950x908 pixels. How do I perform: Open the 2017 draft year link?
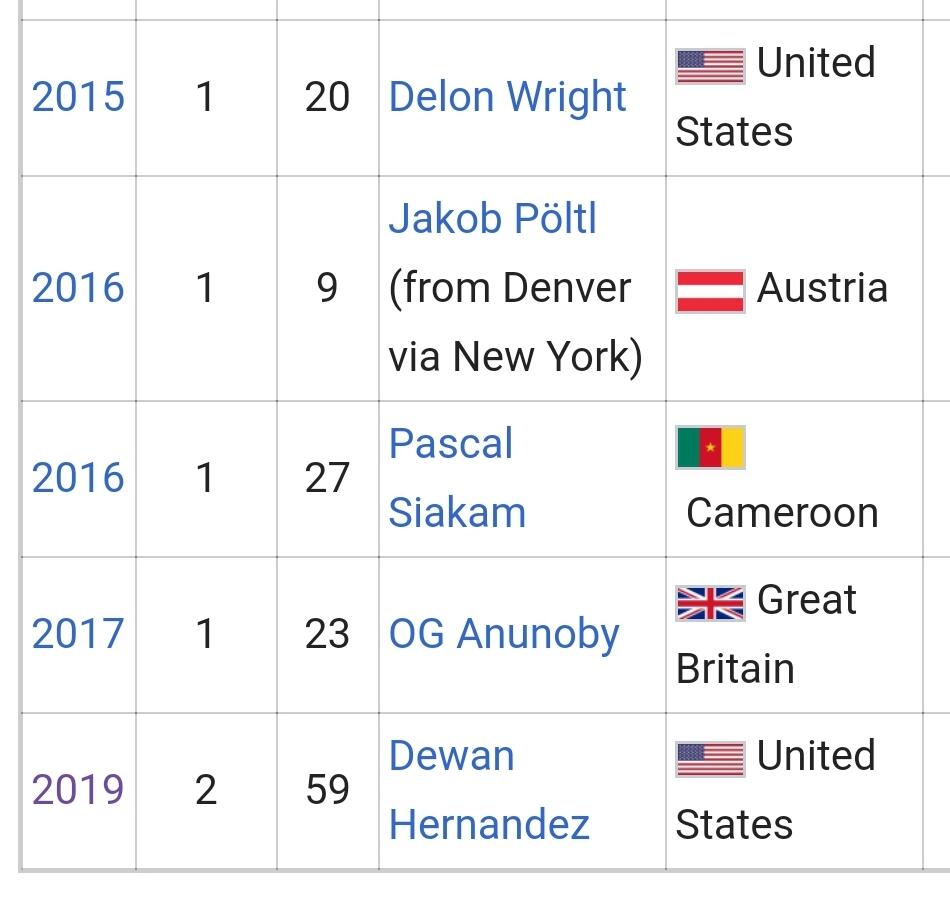point(78,634)
